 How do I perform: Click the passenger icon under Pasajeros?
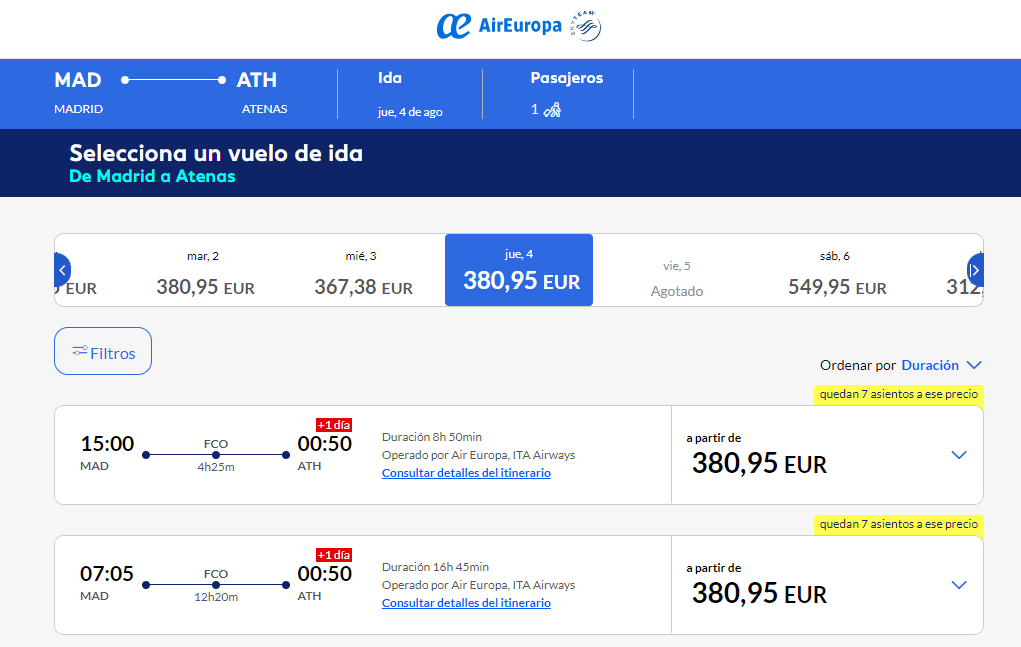tap(552, 109)
